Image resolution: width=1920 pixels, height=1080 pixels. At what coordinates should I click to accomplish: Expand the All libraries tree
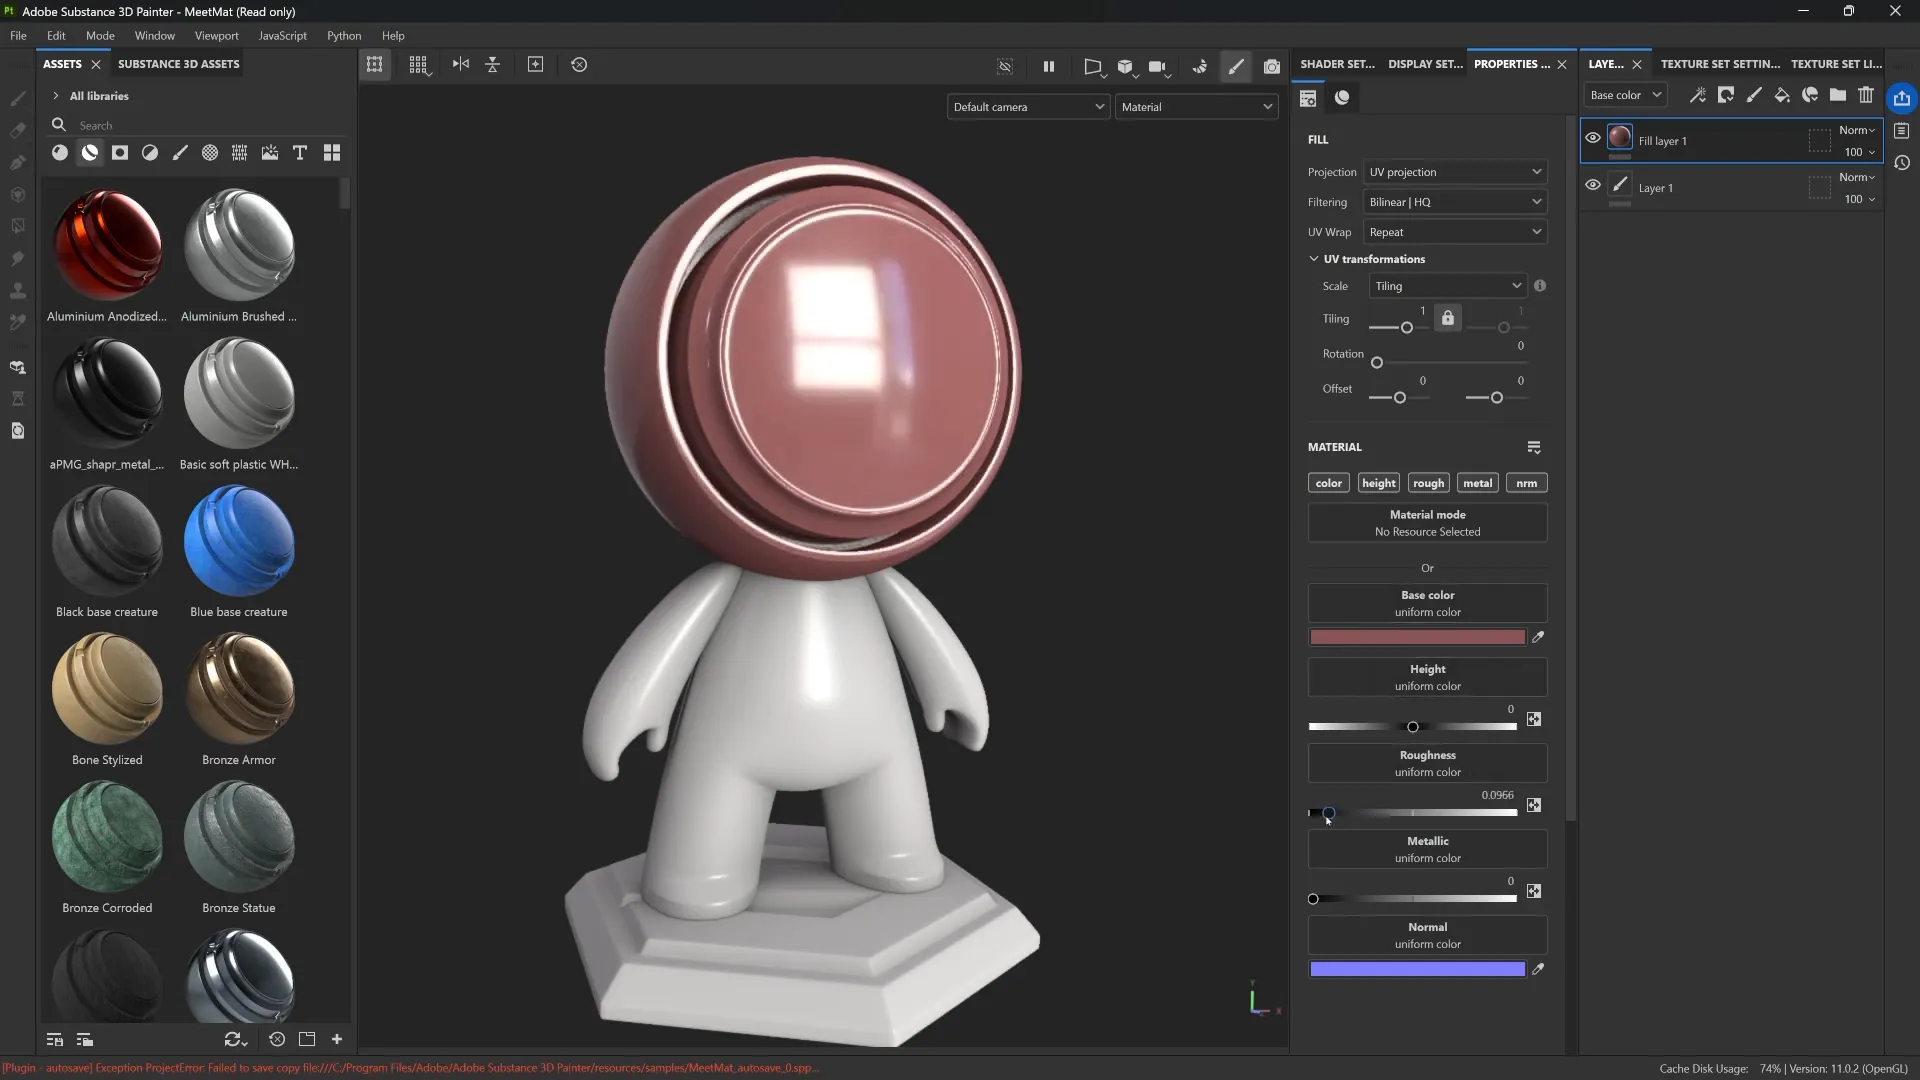[x=56, y=96]
